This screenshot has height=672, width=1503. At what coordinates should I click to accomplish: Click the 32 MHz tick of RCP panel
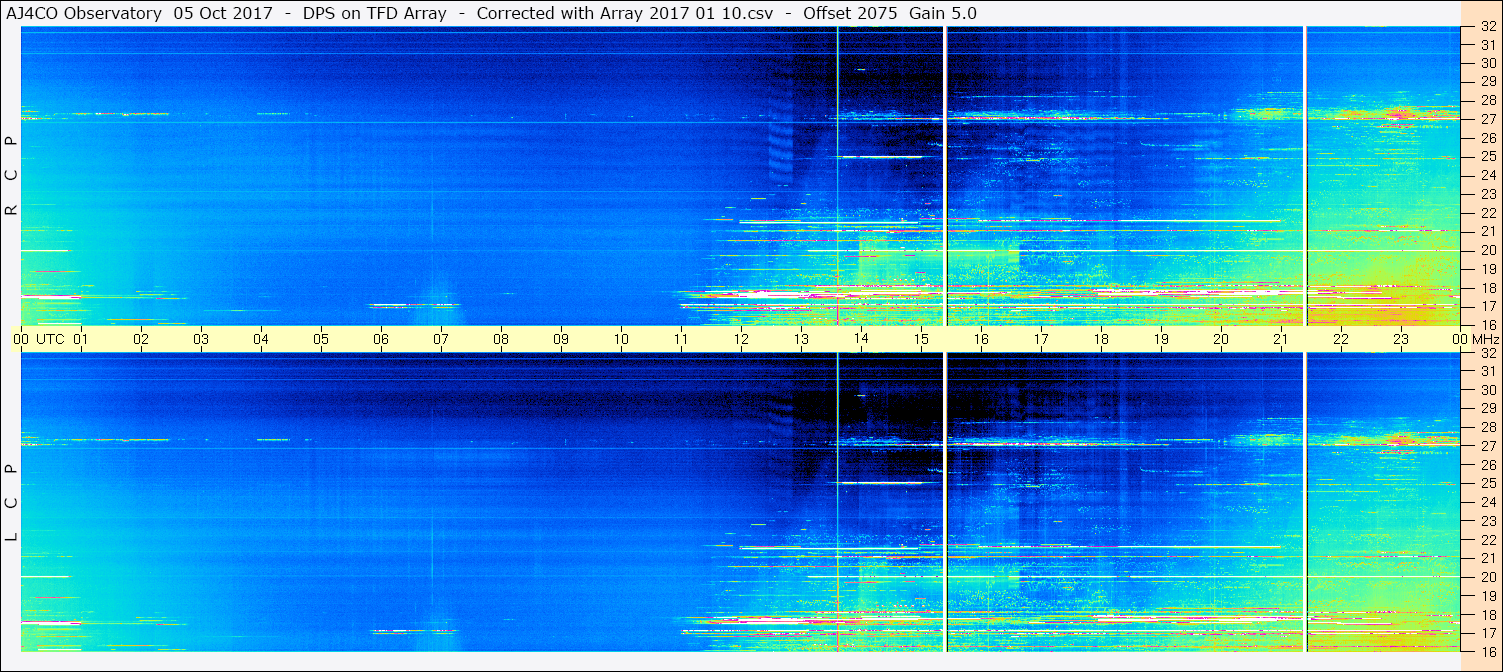tap(1487, 26)
